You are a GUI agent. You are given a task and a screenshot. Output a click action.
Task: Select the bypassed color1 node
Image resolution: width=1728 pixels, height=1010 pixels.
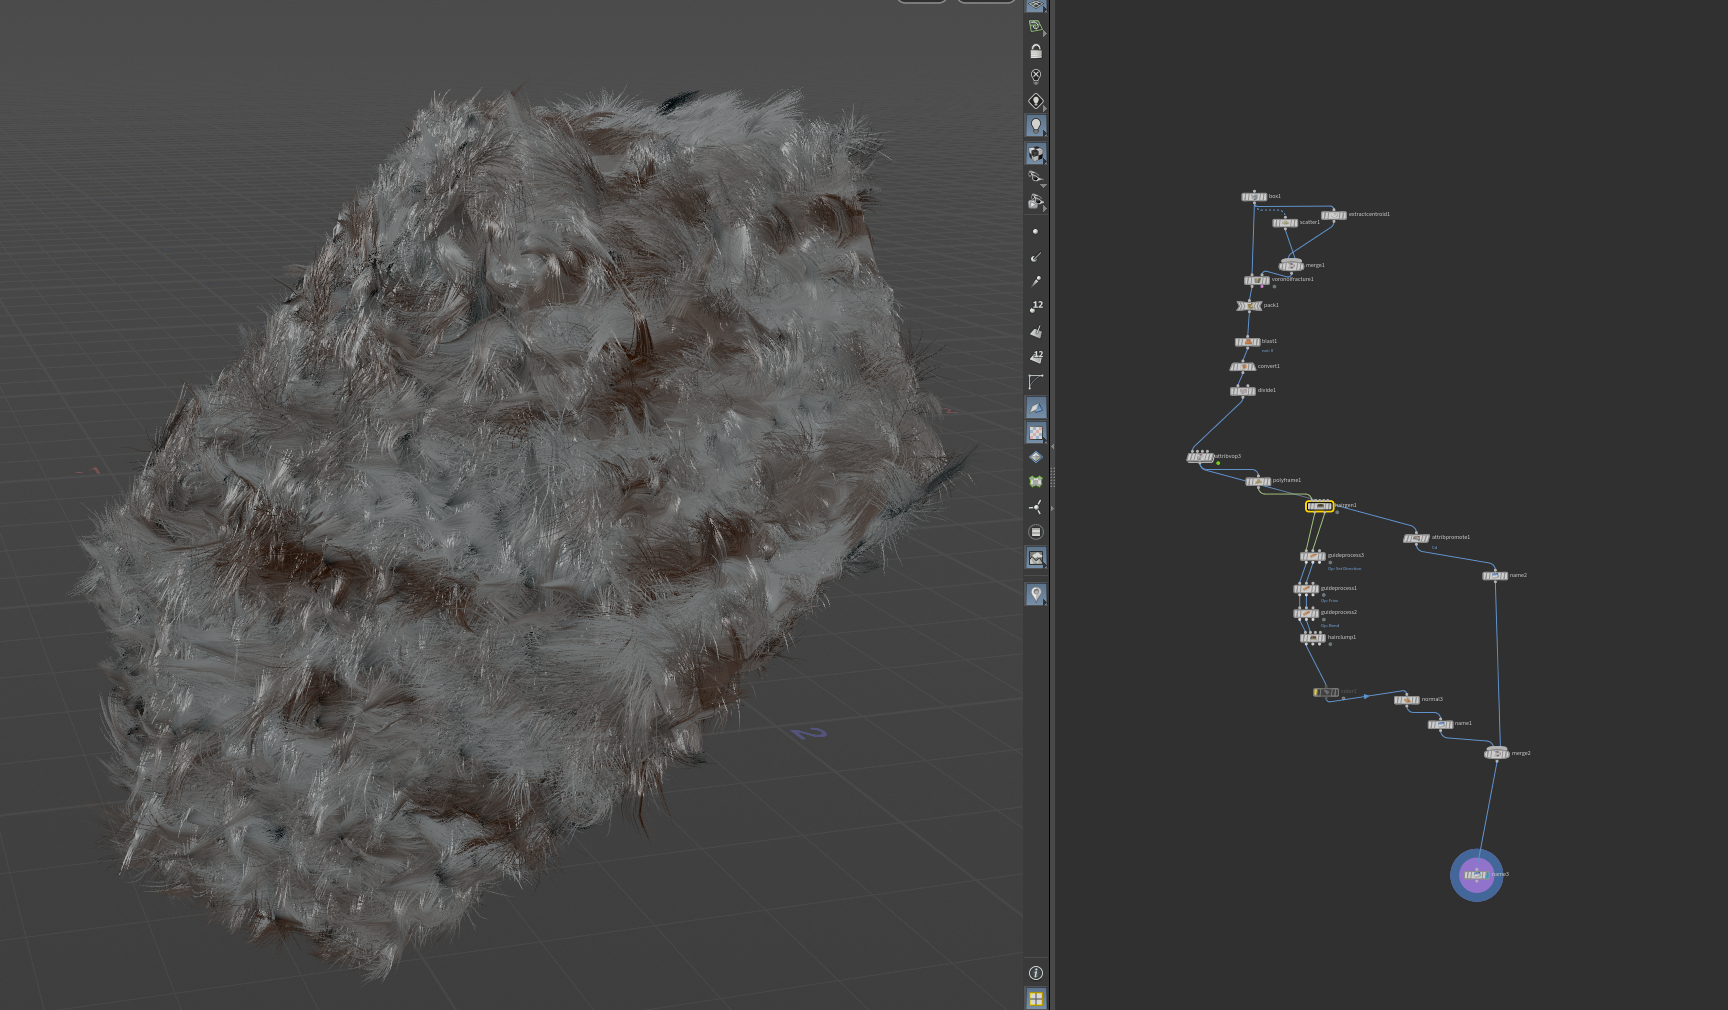[1326, 692]
